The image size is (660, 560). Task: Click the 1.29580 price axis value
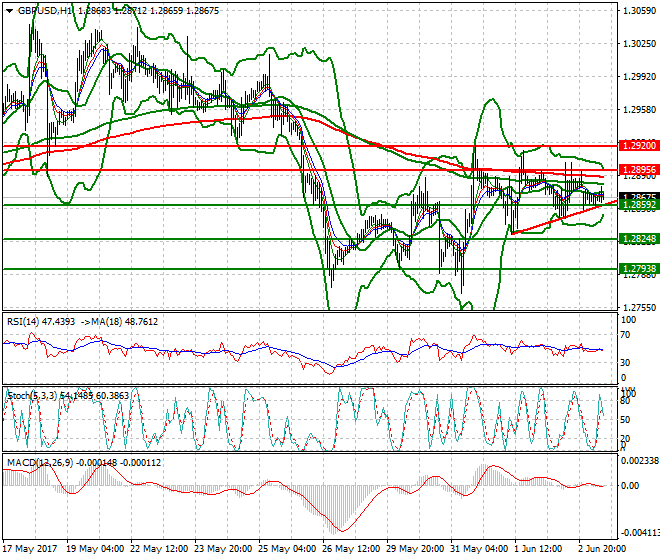(639, 110)
